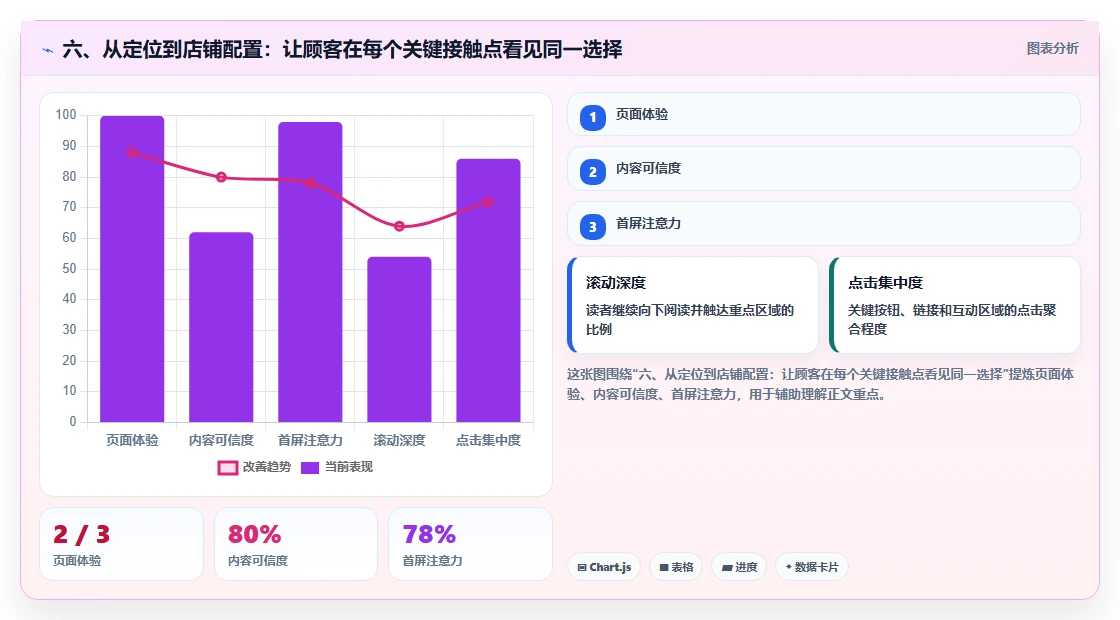Screen dimensions: 1120x620
Task: Click the numbered badge 1 for 页面体验
Action: 593,117
